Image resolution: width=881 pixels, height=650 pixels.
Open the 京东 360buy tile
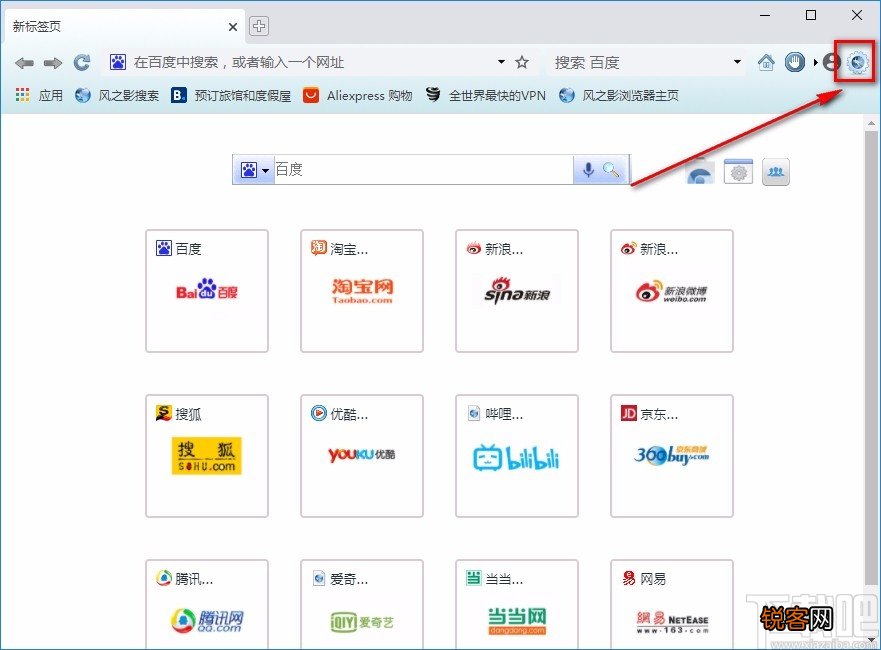(x=672, y=456)
